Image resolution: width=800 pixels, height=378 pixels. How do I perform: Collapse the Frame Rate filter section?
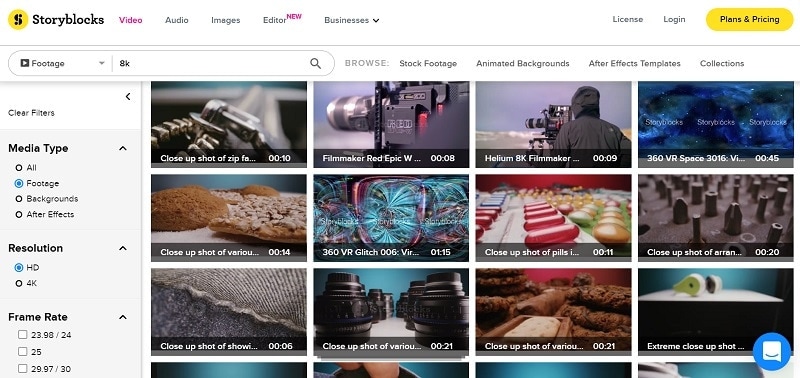pyautogui.click(x=122, y=317)
